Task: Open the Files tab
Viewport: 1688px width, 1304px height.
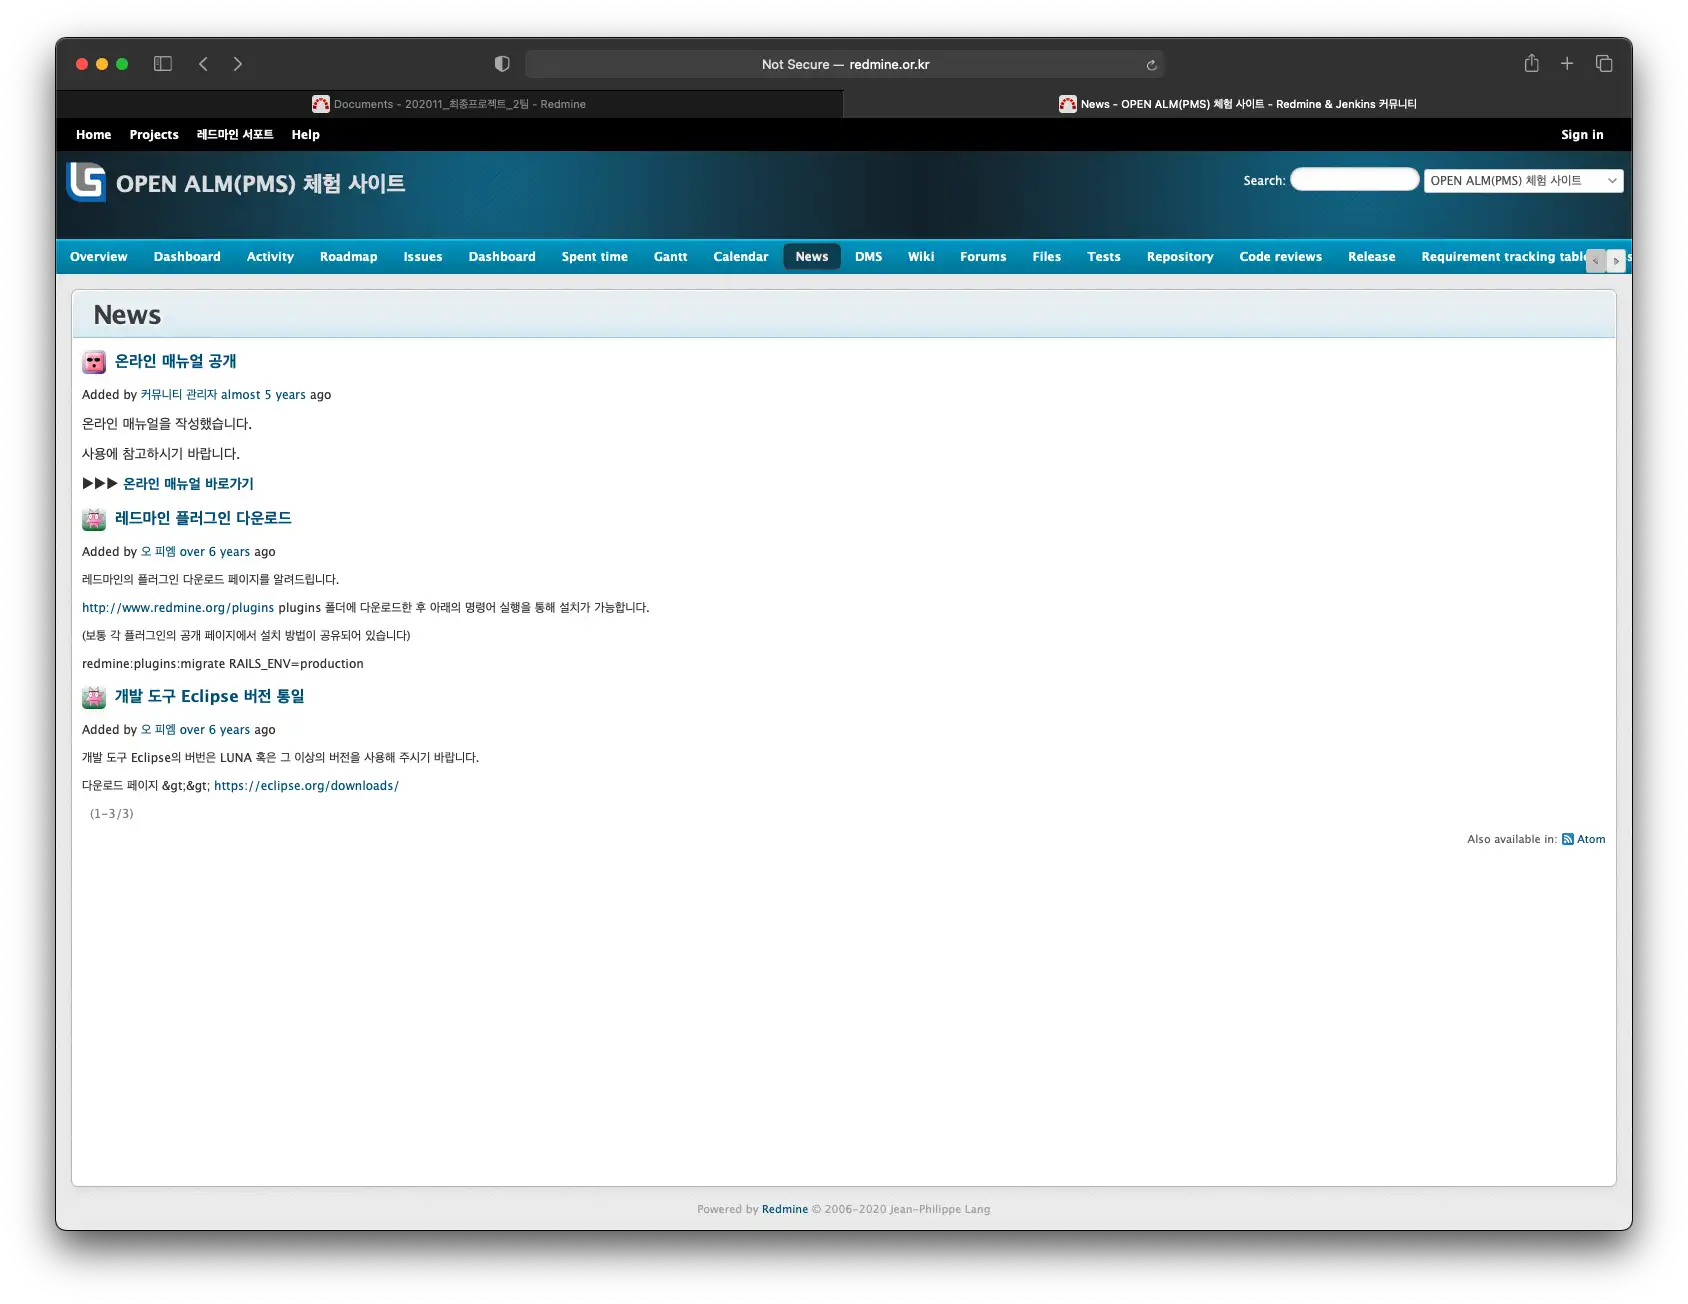Action: [x=1046, y=257]
